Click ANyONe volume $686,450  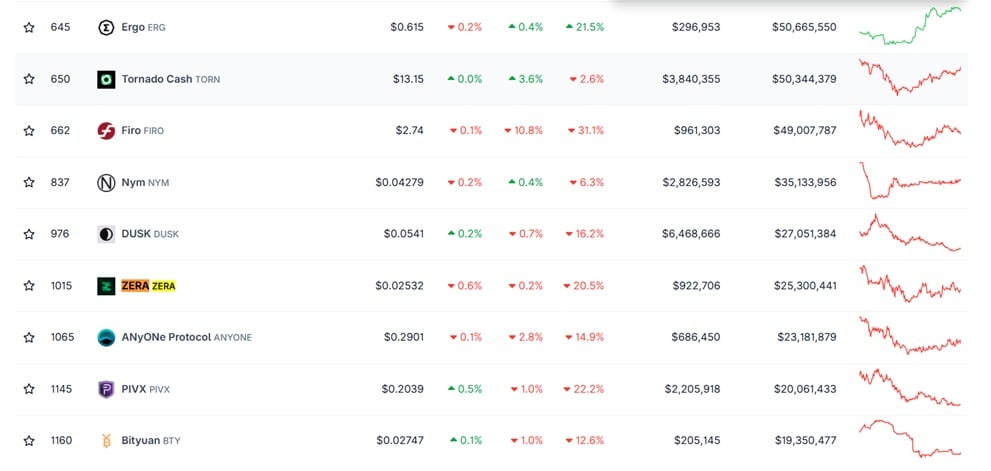click(696, 338)
